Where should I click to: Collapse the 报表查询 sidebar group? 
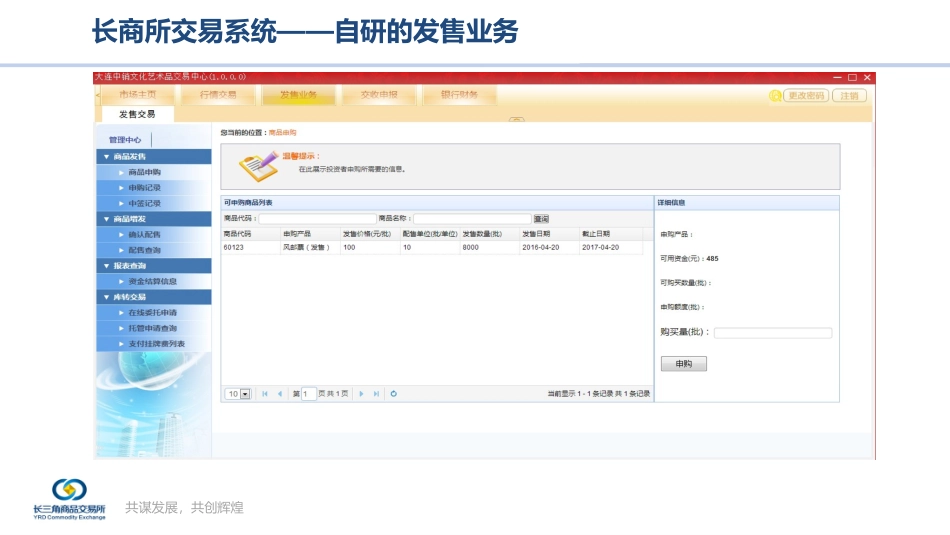click(x=154, y=265)
